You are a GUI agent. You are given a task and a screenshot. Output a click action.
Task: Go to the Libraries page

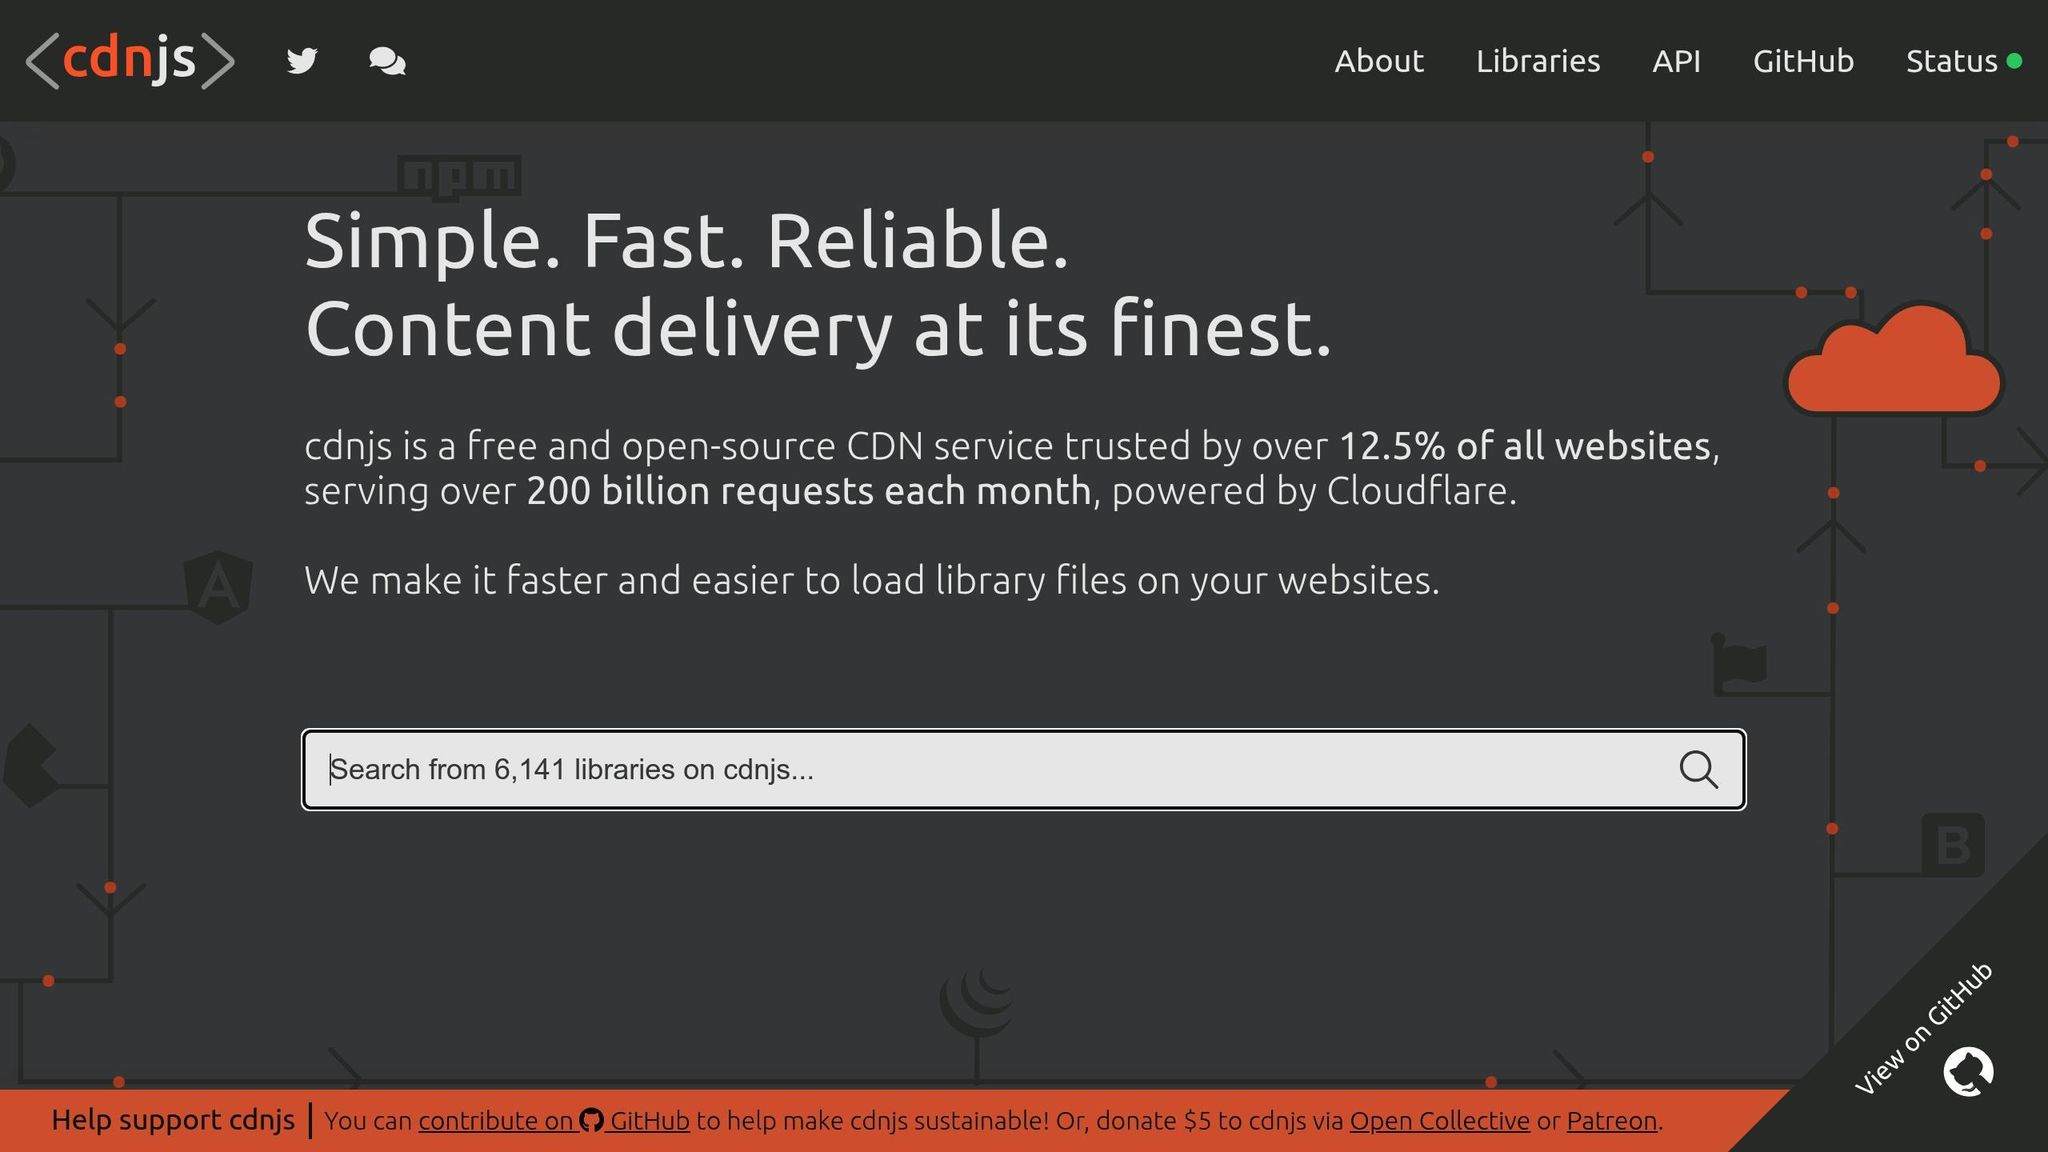(1537, 61)
